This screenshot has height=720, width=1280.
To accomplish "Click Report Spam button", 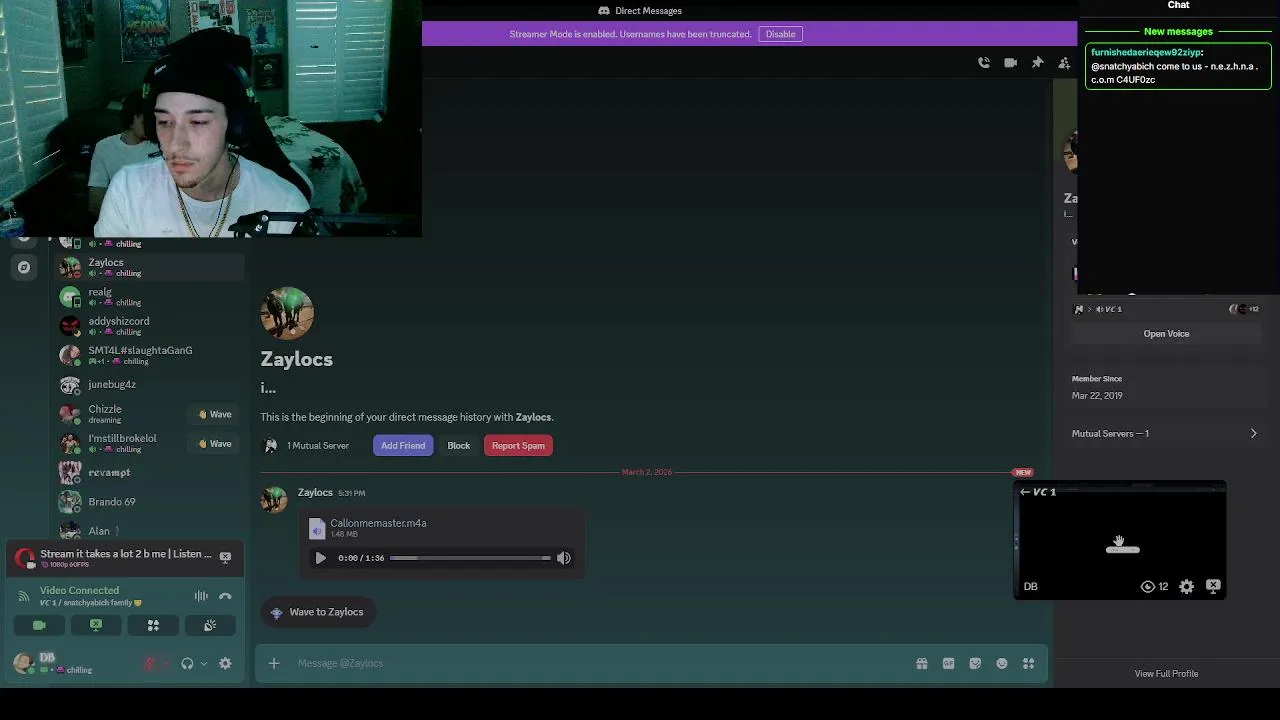I will point(518,446).
